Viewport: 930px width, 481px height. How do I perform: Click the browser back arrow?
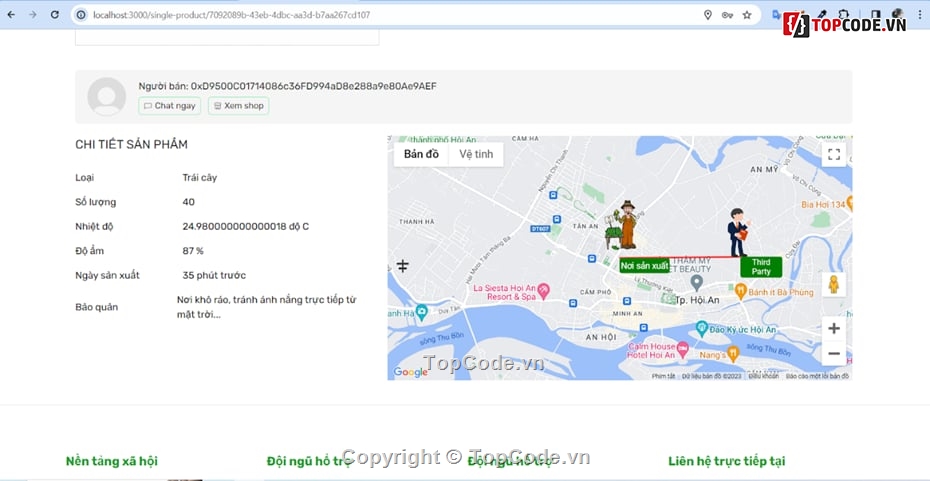(x=11, y=15)
